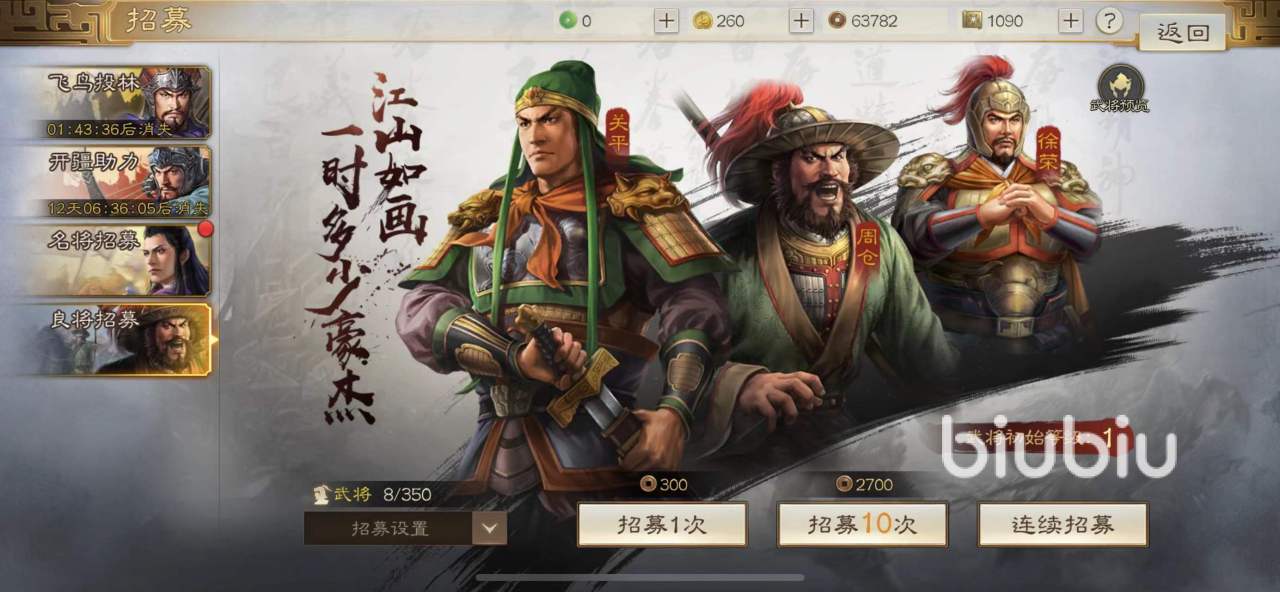
Task: Go back with the 返回 button
Action: tap(1183, 32)
